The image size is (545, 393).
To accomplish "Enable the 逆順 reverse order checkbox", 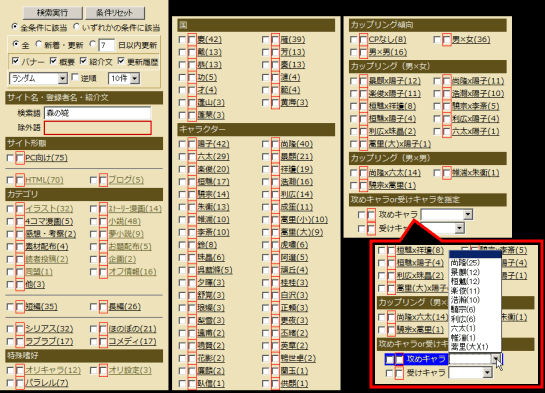I will click(75, 77).
